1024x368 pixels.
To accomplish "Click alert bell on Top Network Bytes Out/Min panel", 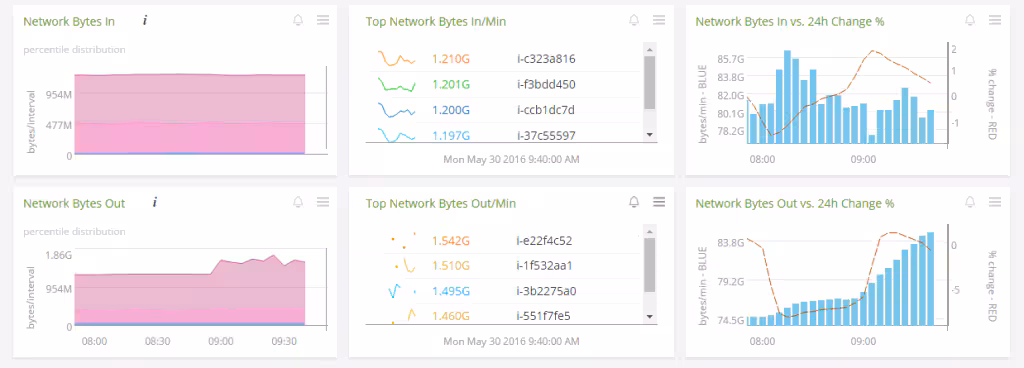I will pyautogui.click(x=633, y=202).
